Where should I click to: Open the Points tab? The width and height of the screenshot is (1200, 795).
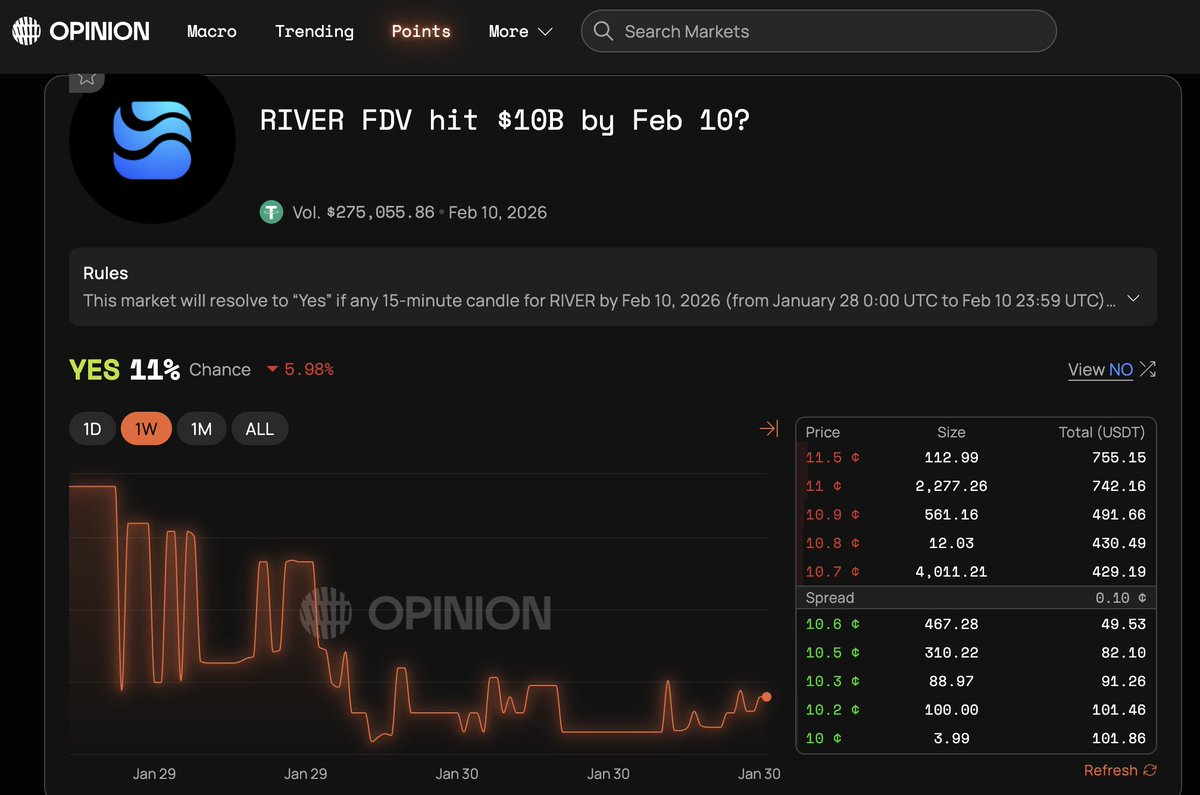[421, 31]
